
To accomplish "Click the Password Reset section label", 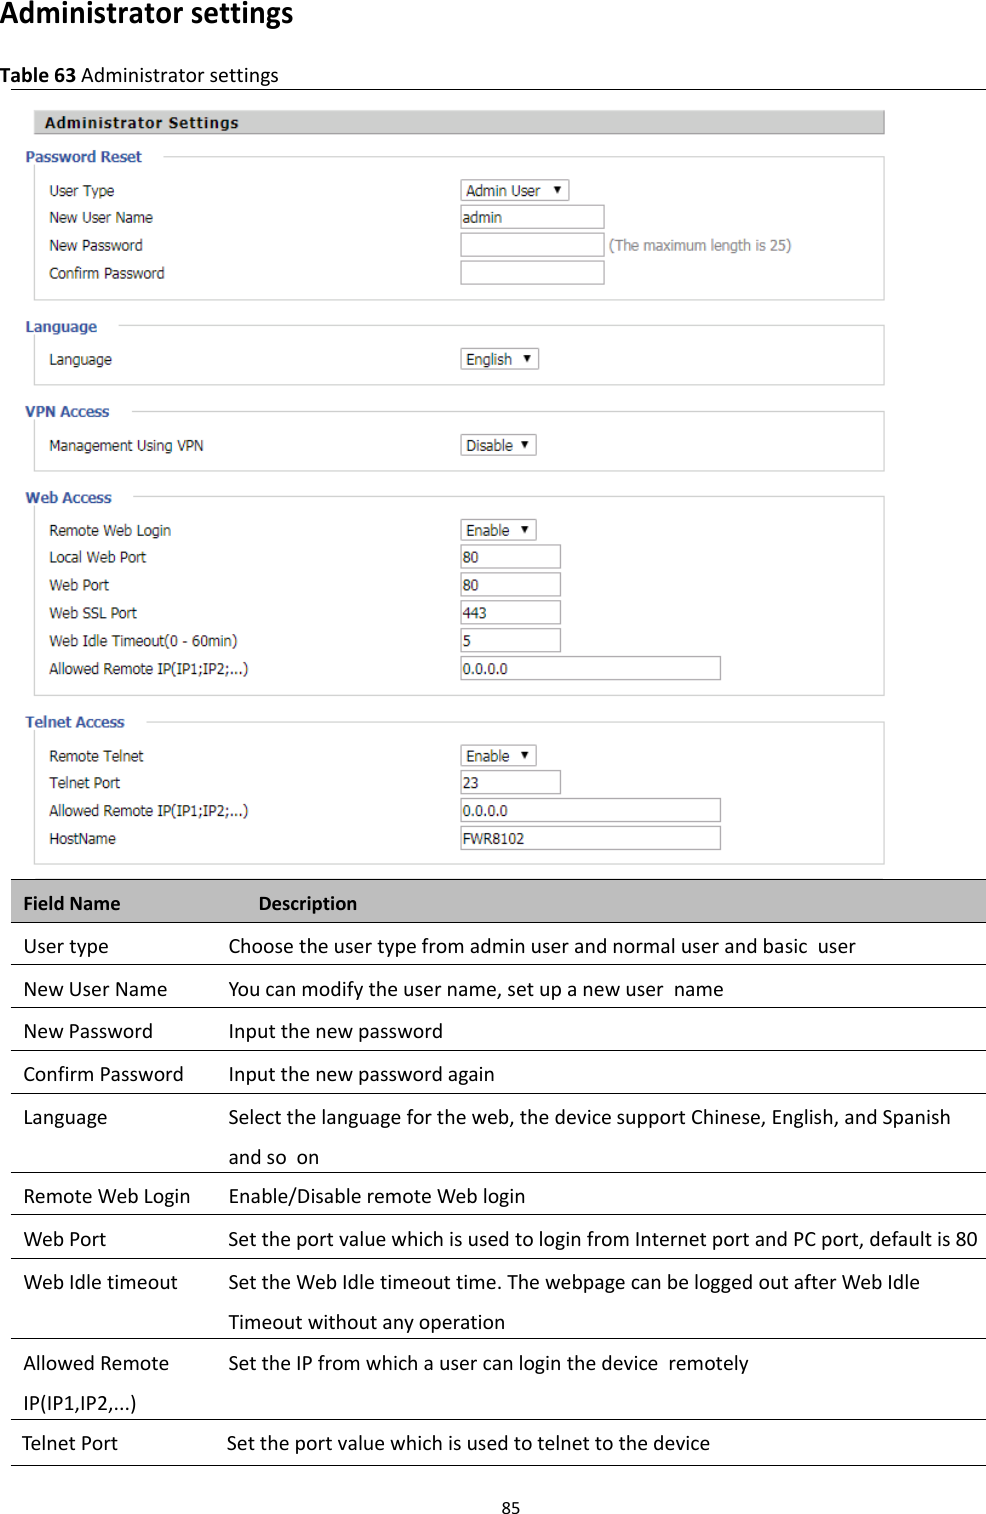I will coord(83,157).
